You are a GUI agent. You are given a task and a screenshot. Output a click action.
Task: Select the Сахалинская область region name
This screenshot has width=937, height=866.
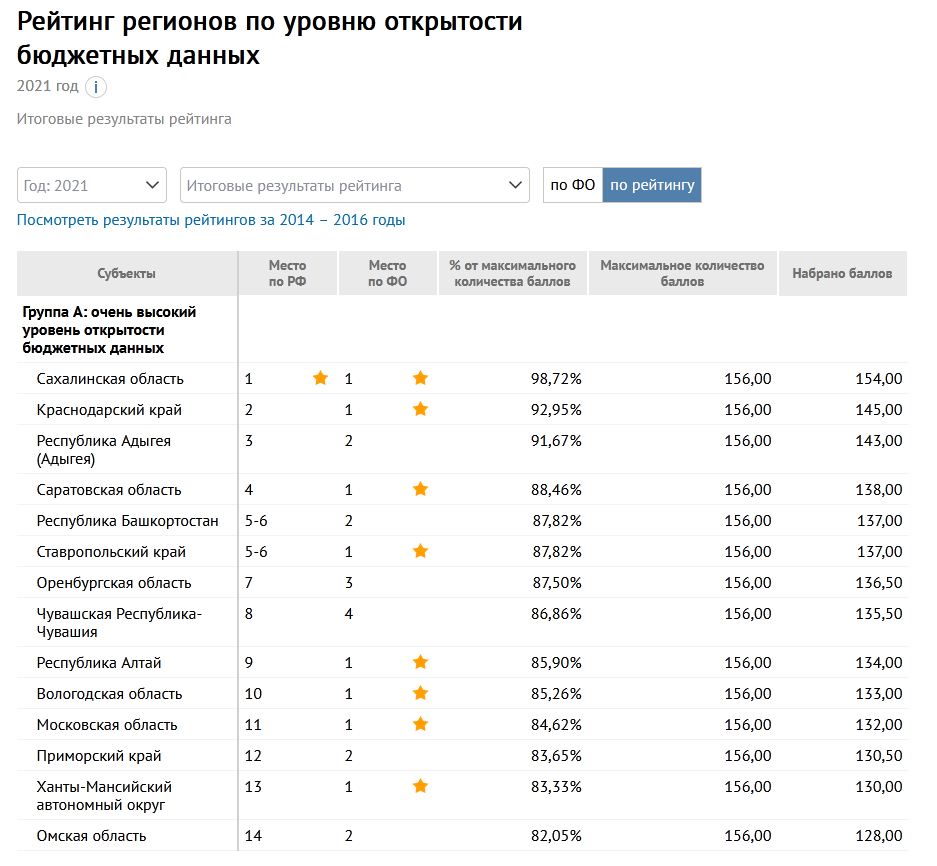pyautogui.click(x=110, y=379)
